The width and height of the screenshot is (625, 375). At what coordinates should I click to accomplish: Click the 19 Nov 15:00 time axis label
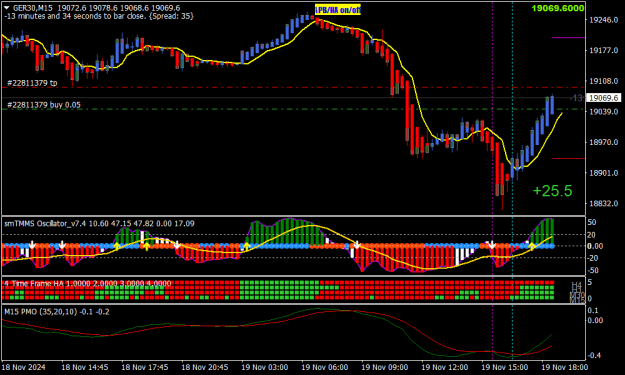[504, 367]
